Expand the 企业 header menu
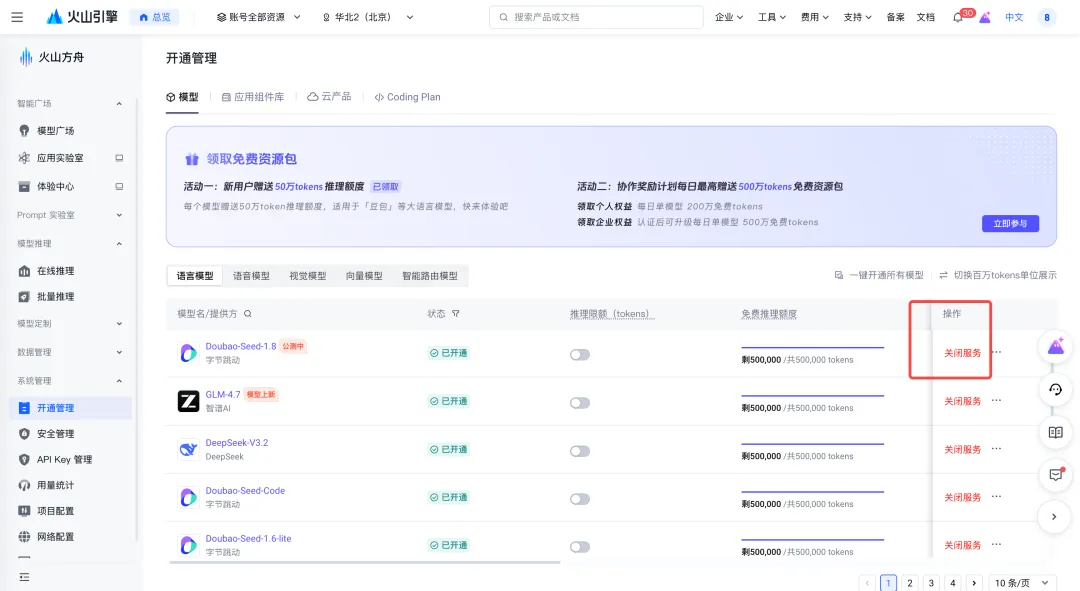 pyautogui.click(x=729, y=17)
